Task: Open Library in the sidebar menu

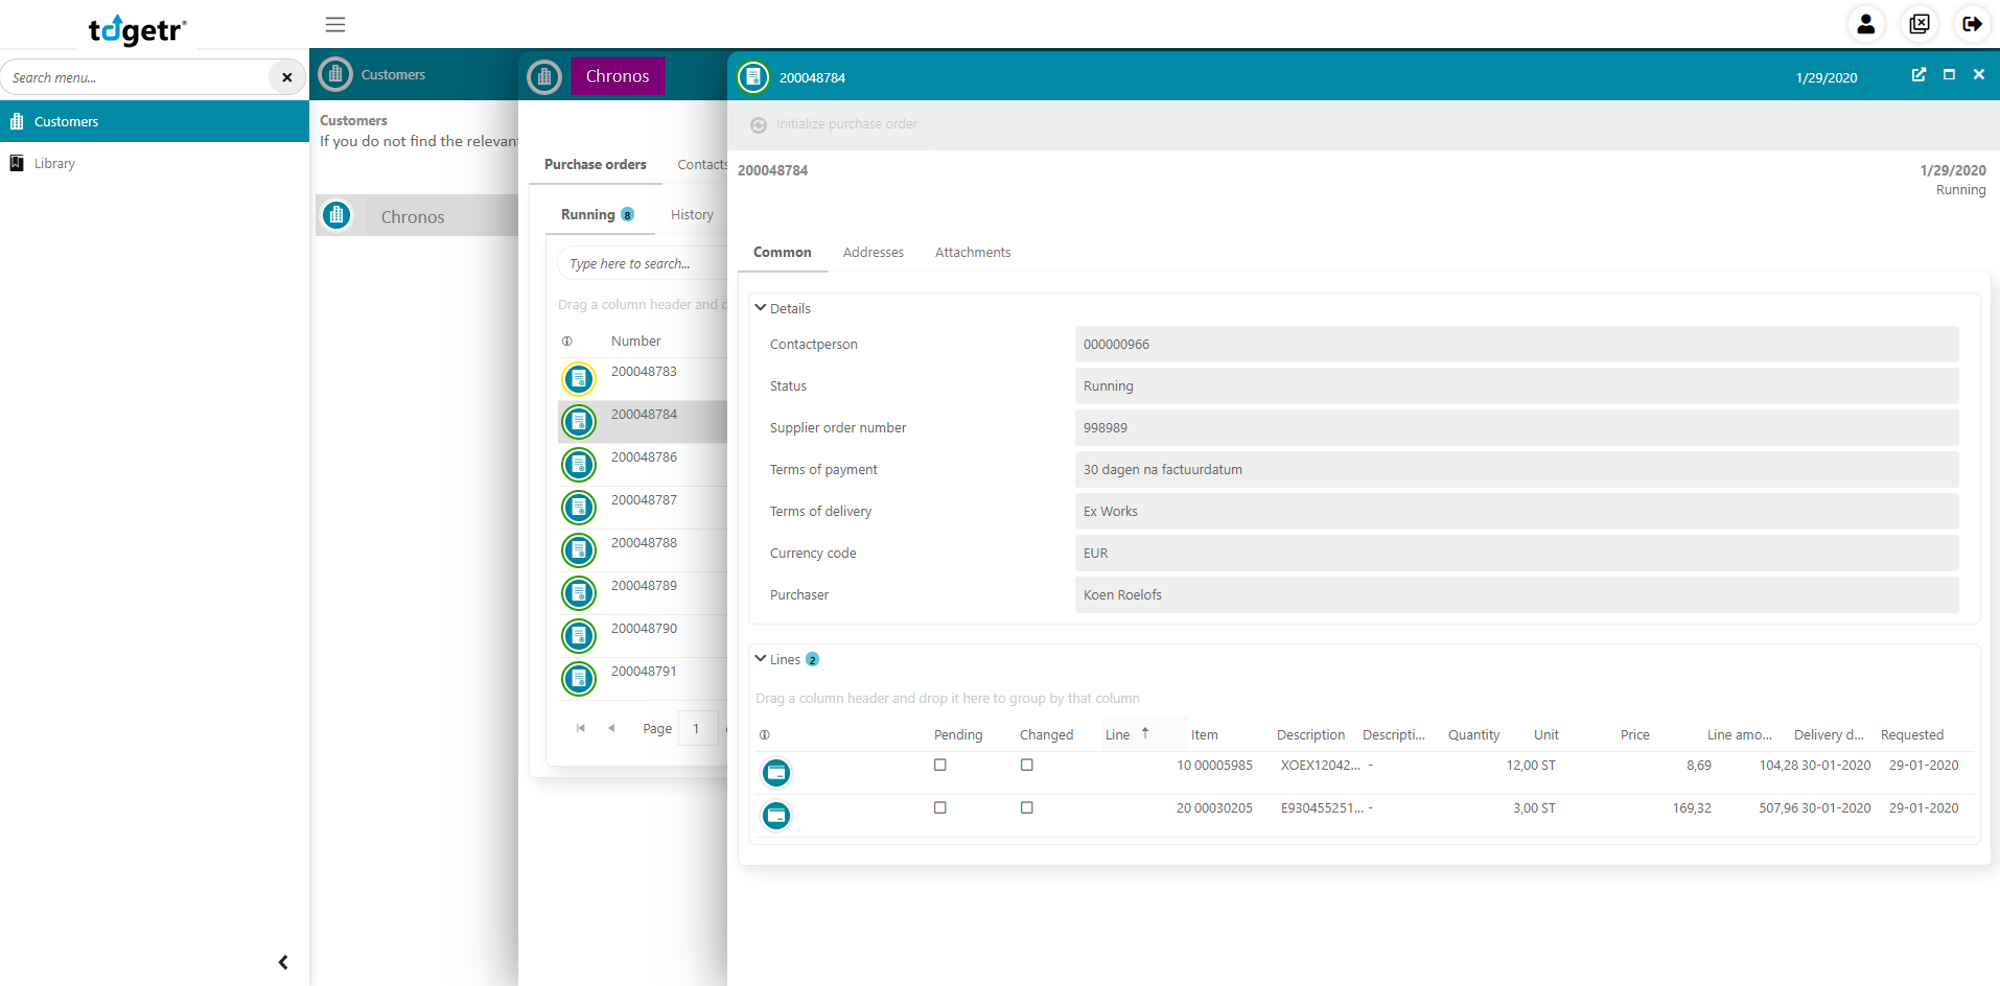Action: pyautogui.click(x=154, y=163)
